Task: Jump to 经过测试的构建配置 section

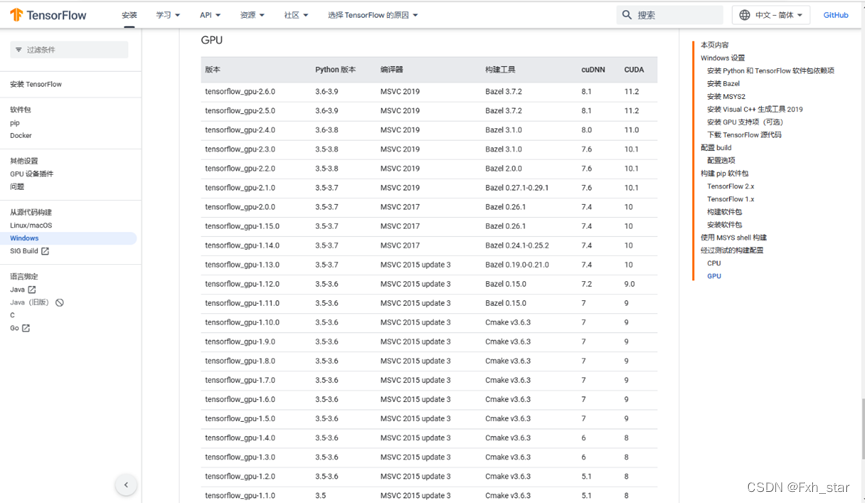Action: (732, 250)
